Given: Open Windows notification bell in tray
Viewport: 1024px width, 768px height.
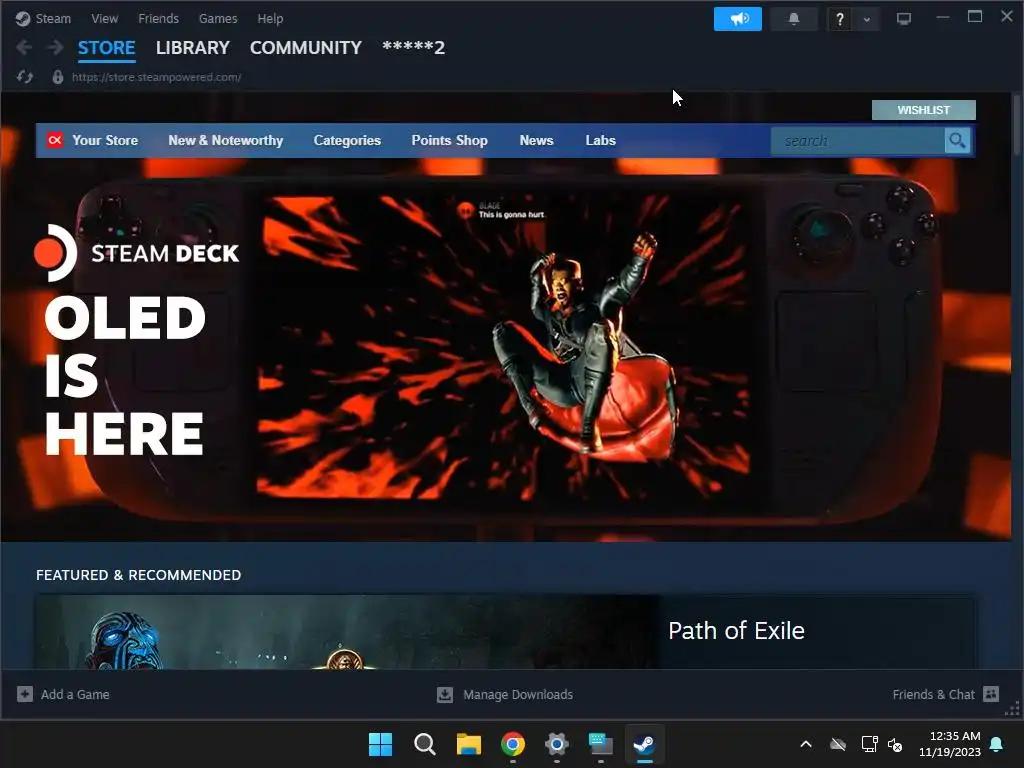Looking at the screenshot, I should pos(997,744).
